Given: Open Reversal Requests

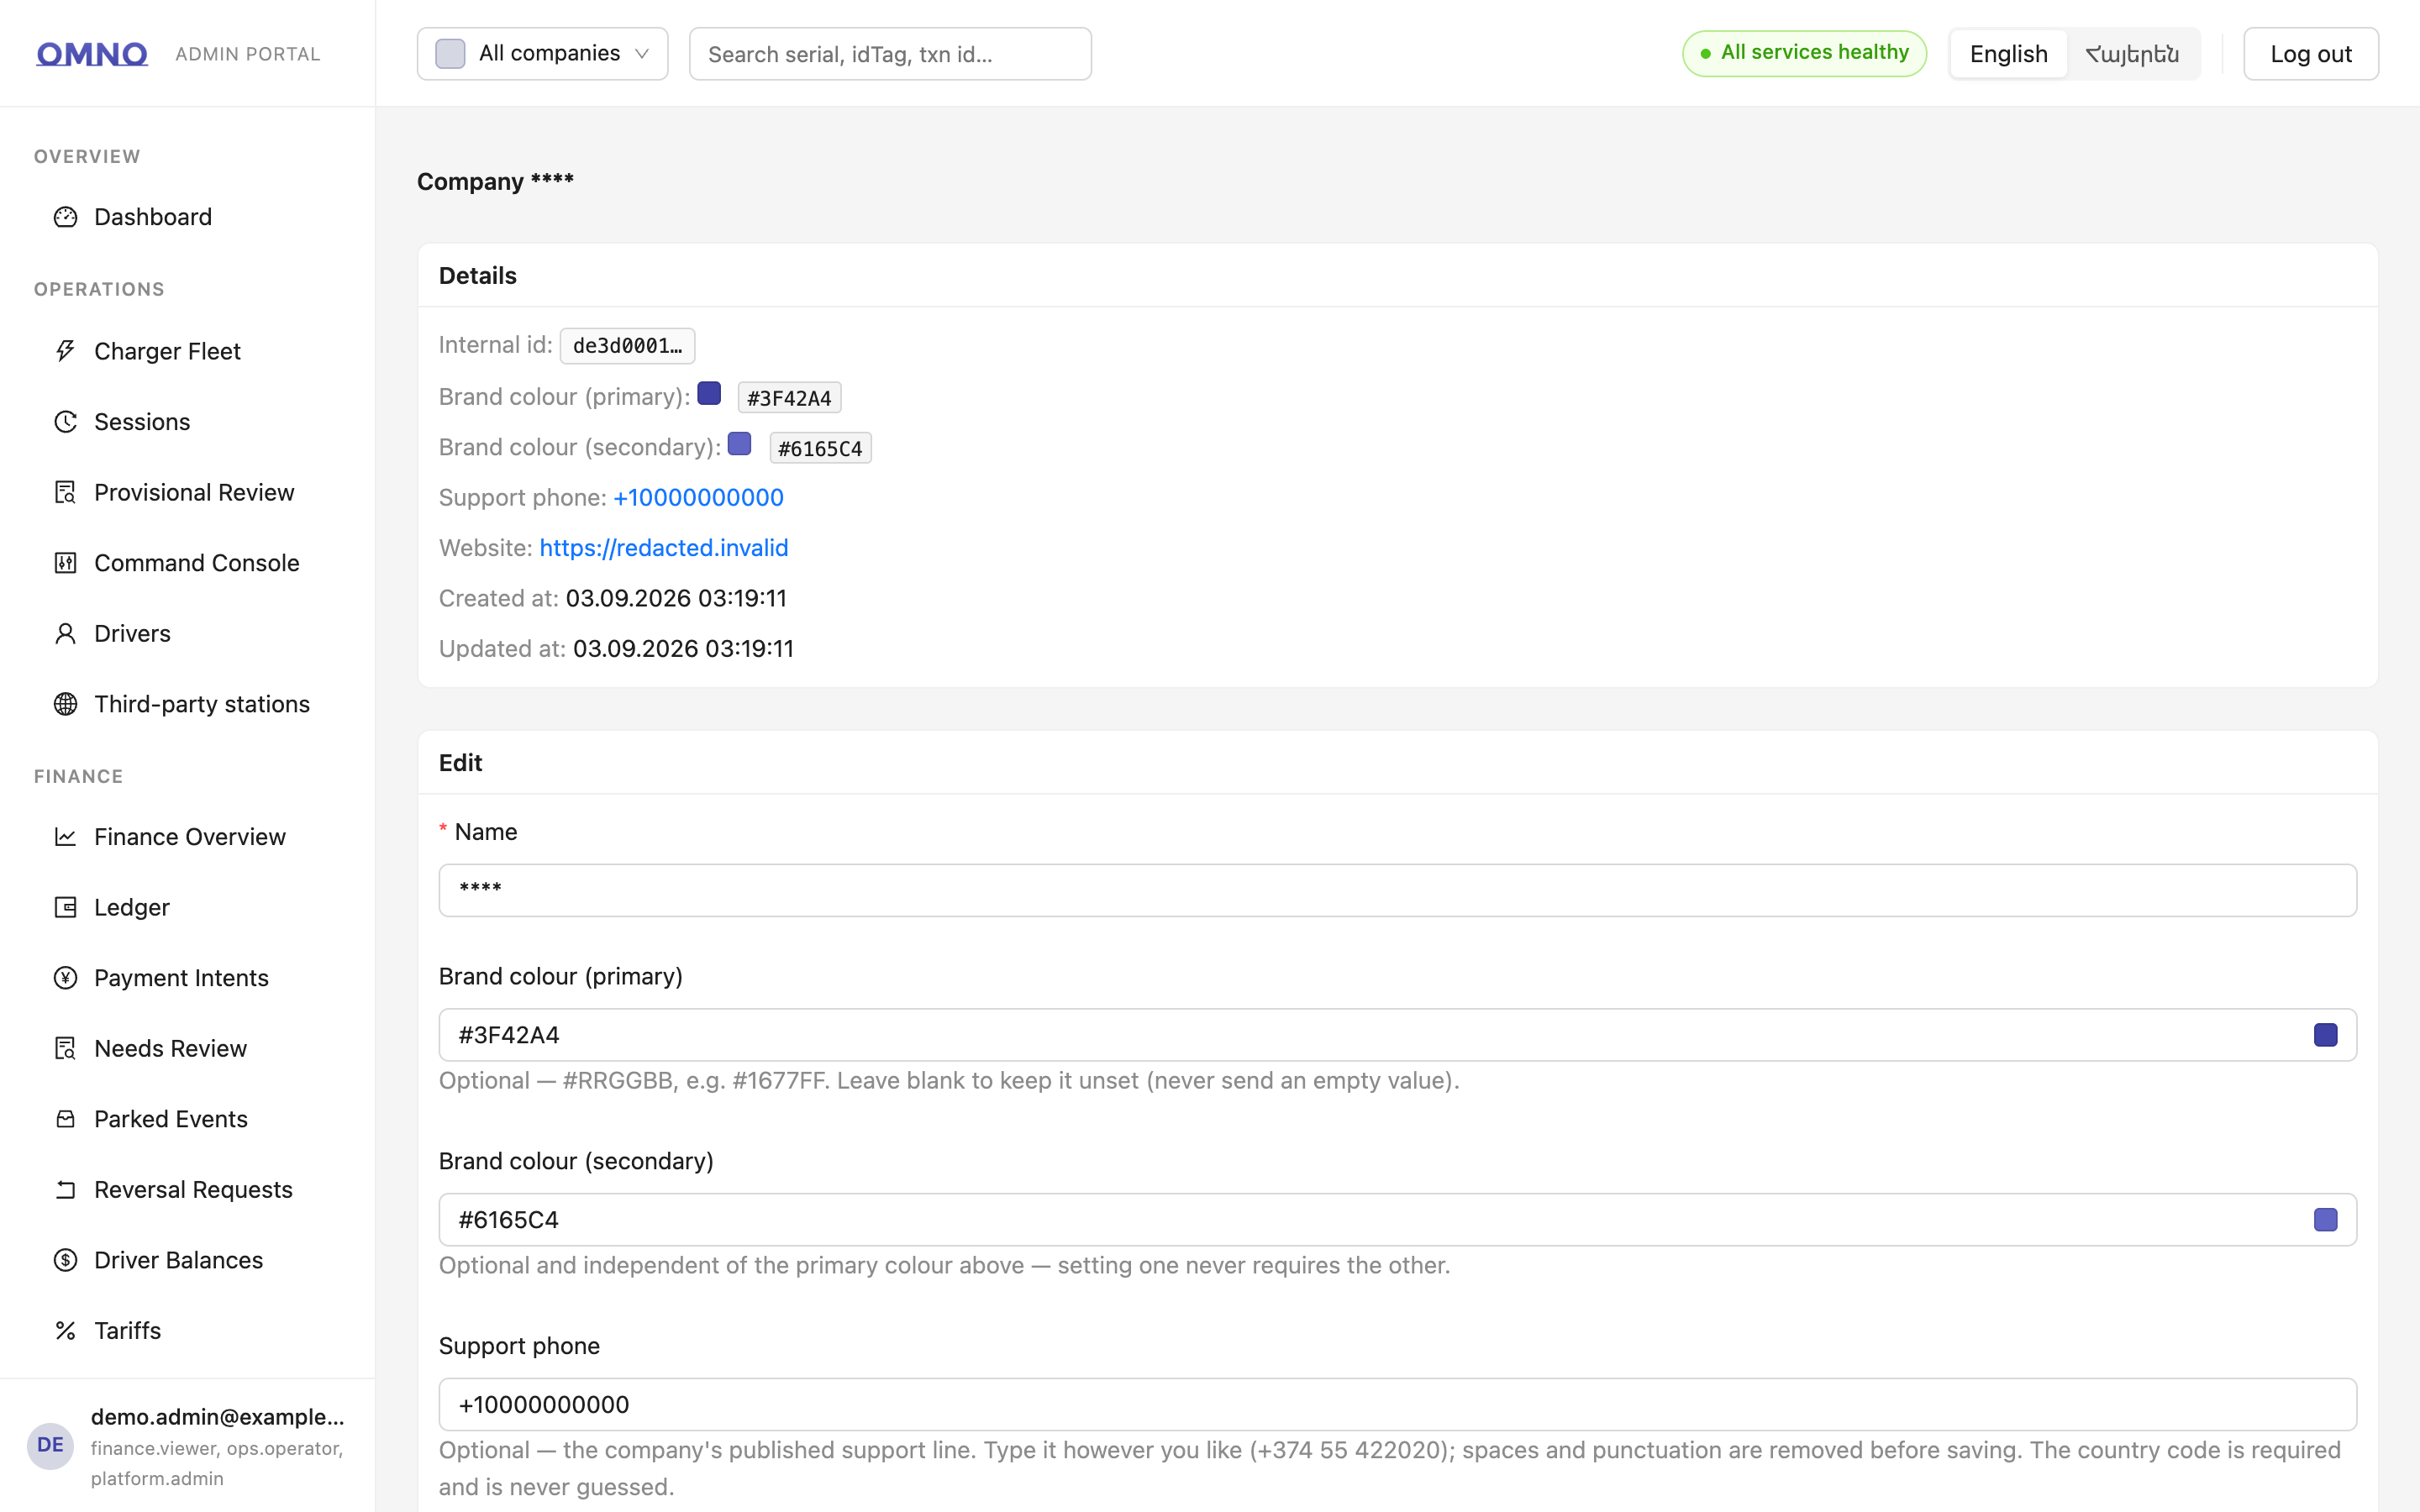Looking at the screenshot, I should [187, 1189].
